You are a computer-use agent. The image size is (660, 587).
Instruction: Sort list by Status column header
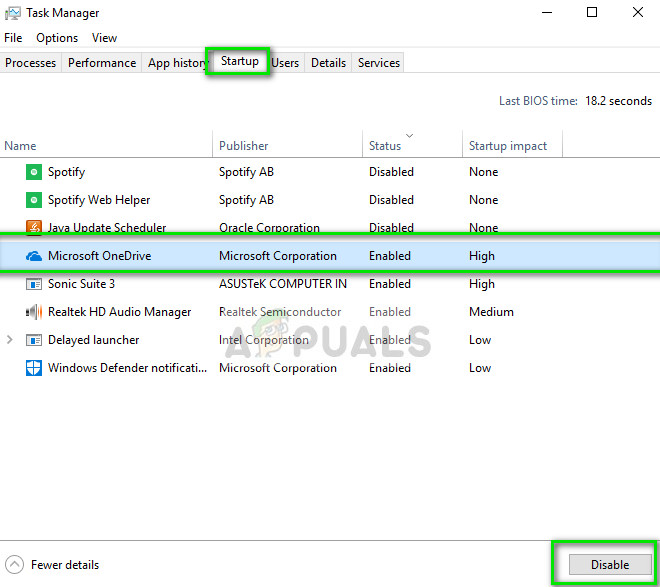385,146
